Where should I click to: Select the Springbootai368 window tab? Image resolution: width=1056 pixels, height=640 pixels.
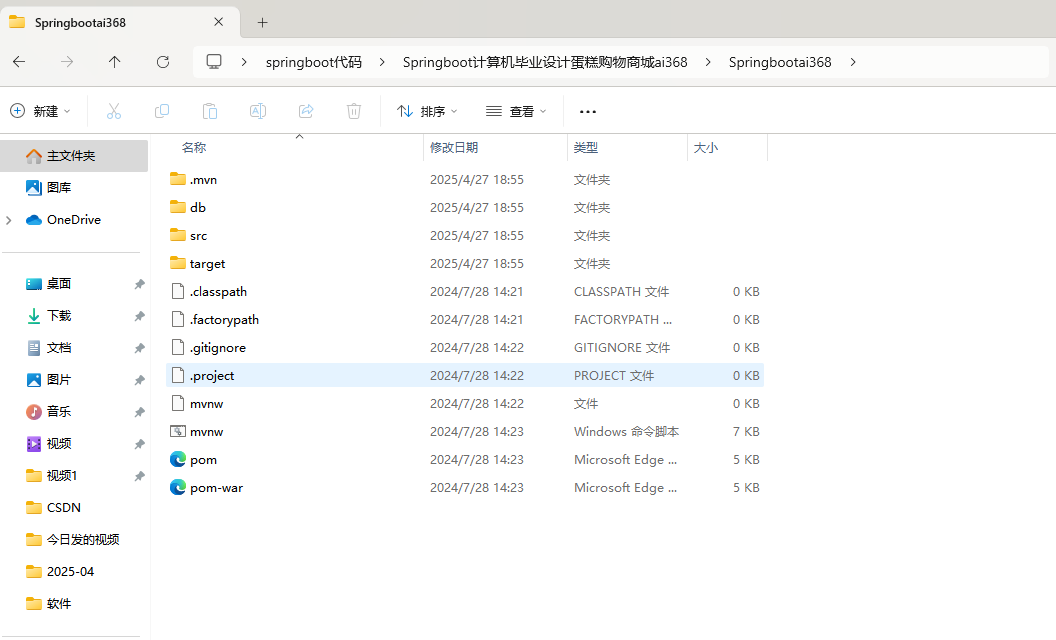(121, 23)
